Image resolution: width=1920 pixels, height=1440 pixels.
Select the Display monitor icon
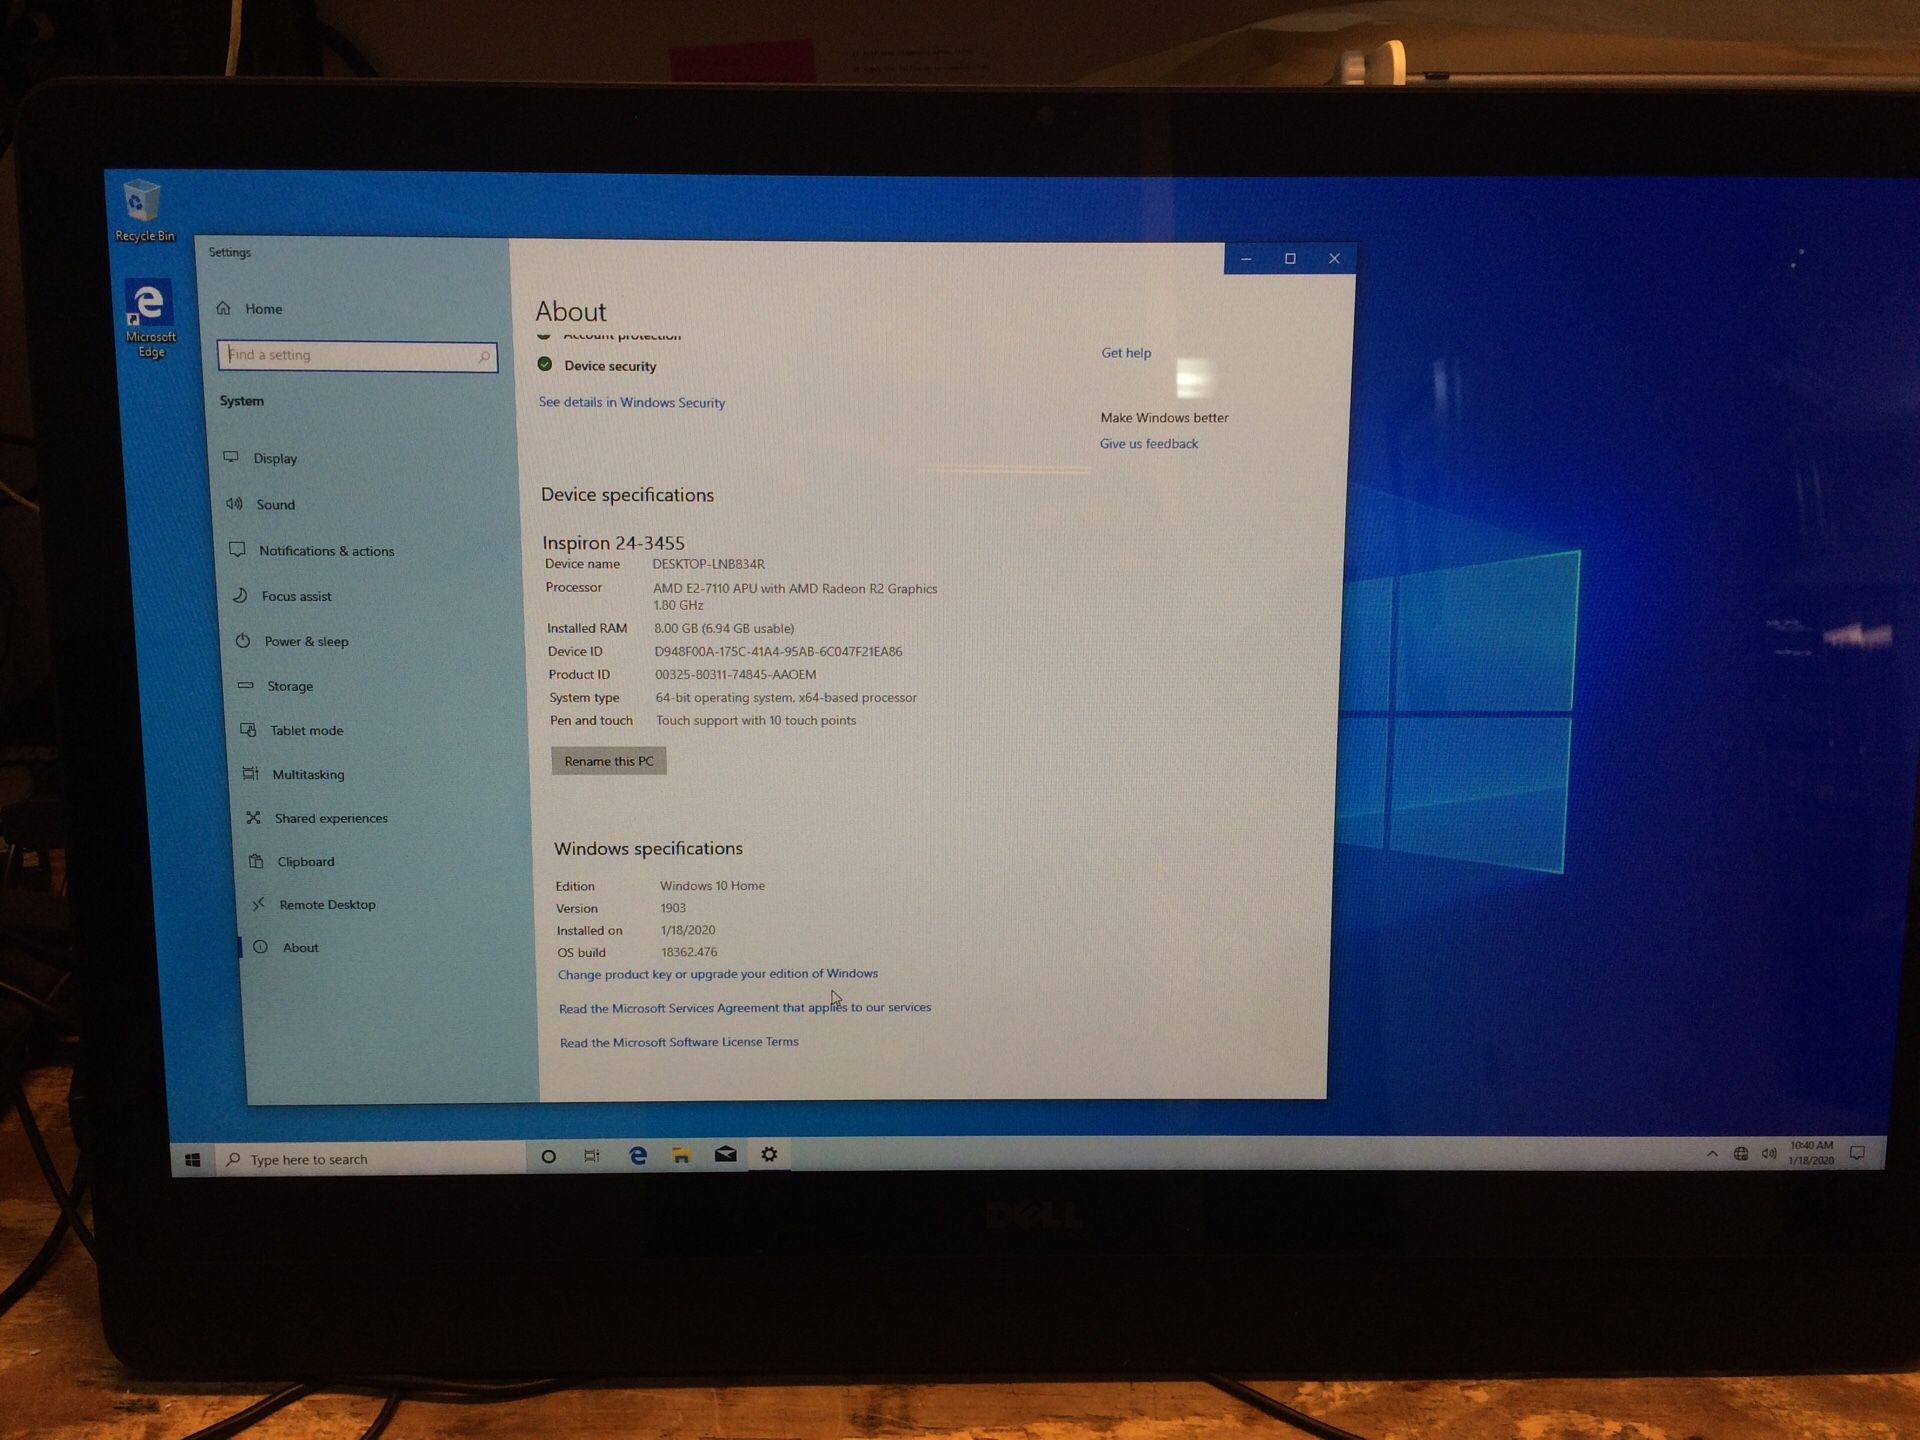(x=231, y=457)
